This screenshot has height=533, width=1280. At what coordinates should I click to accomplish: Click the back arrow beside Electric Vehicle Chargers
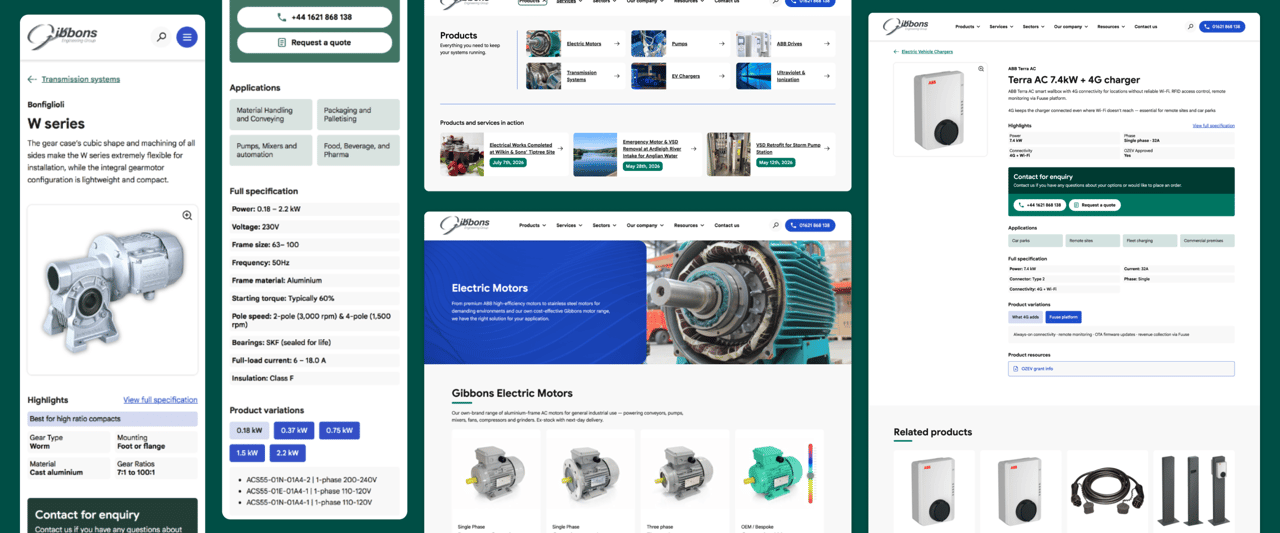click(896, 51)
